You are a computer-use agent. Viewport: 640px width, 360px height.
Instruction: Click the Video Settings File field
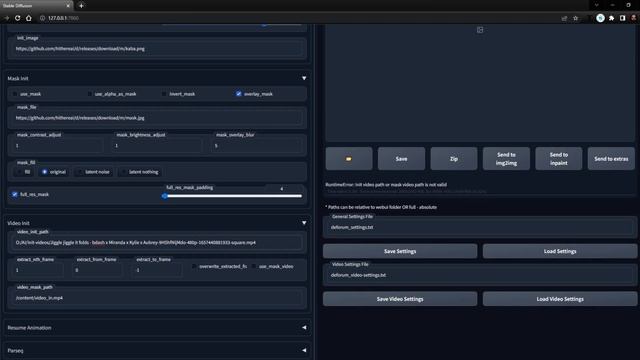coord(480,275)
